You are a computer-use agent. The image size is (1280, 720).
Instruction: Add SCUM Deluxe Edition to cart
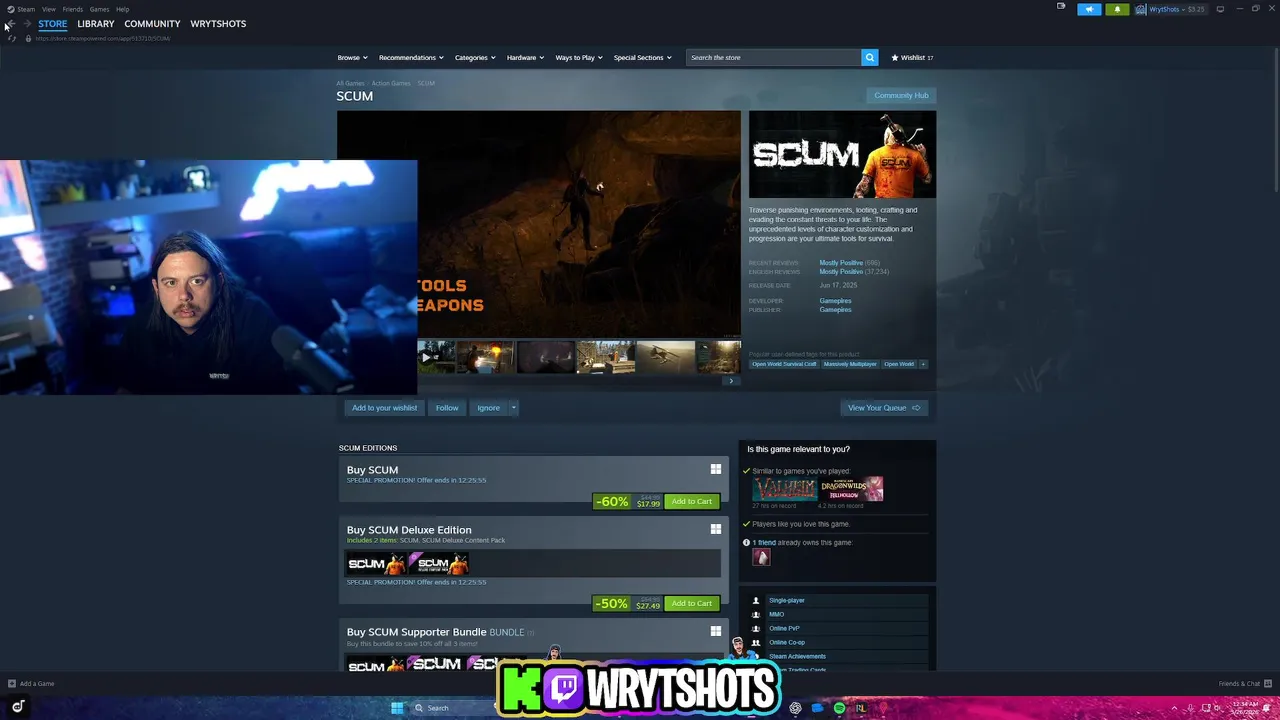[x=692, y=603]
